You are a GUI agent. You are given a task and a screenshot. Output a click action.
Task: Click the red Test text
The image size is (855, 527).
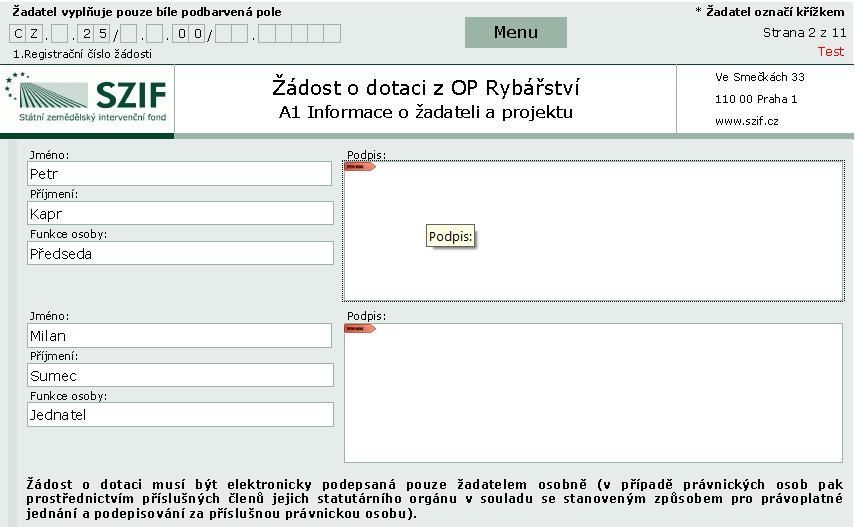(x=831, y=52)
